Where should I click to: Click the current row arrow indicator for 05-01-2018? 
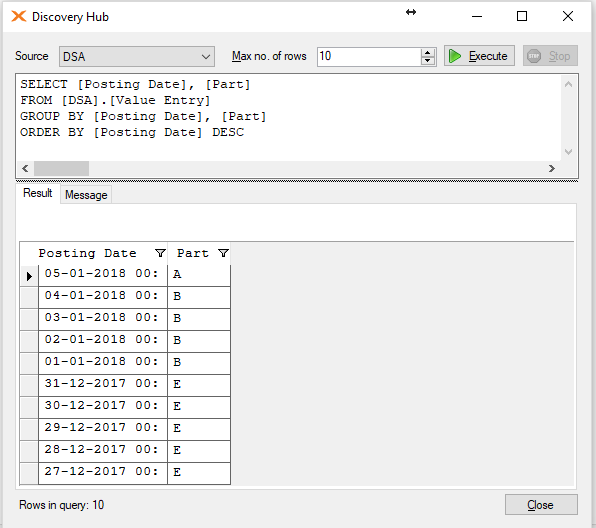(29, 276)
